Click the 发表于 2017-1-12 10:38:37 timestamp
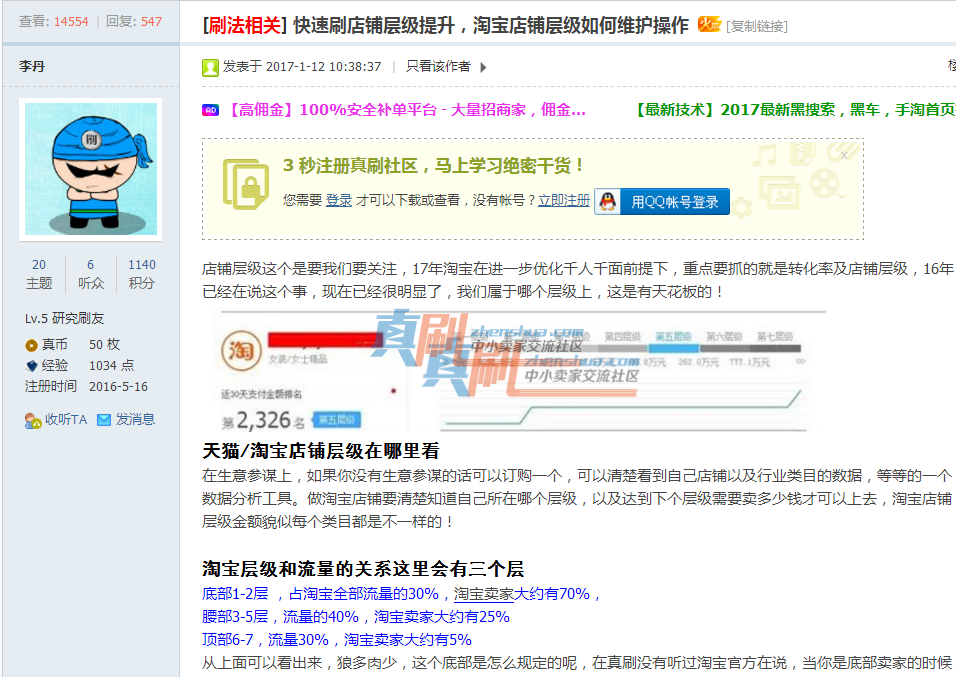Screen dimensions: 956x677 click(x=302, y=66)
